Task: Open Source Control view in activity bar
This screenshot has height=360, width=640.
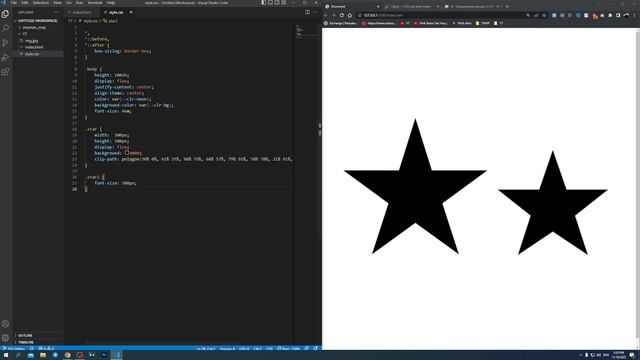Action: click(5, 42)
